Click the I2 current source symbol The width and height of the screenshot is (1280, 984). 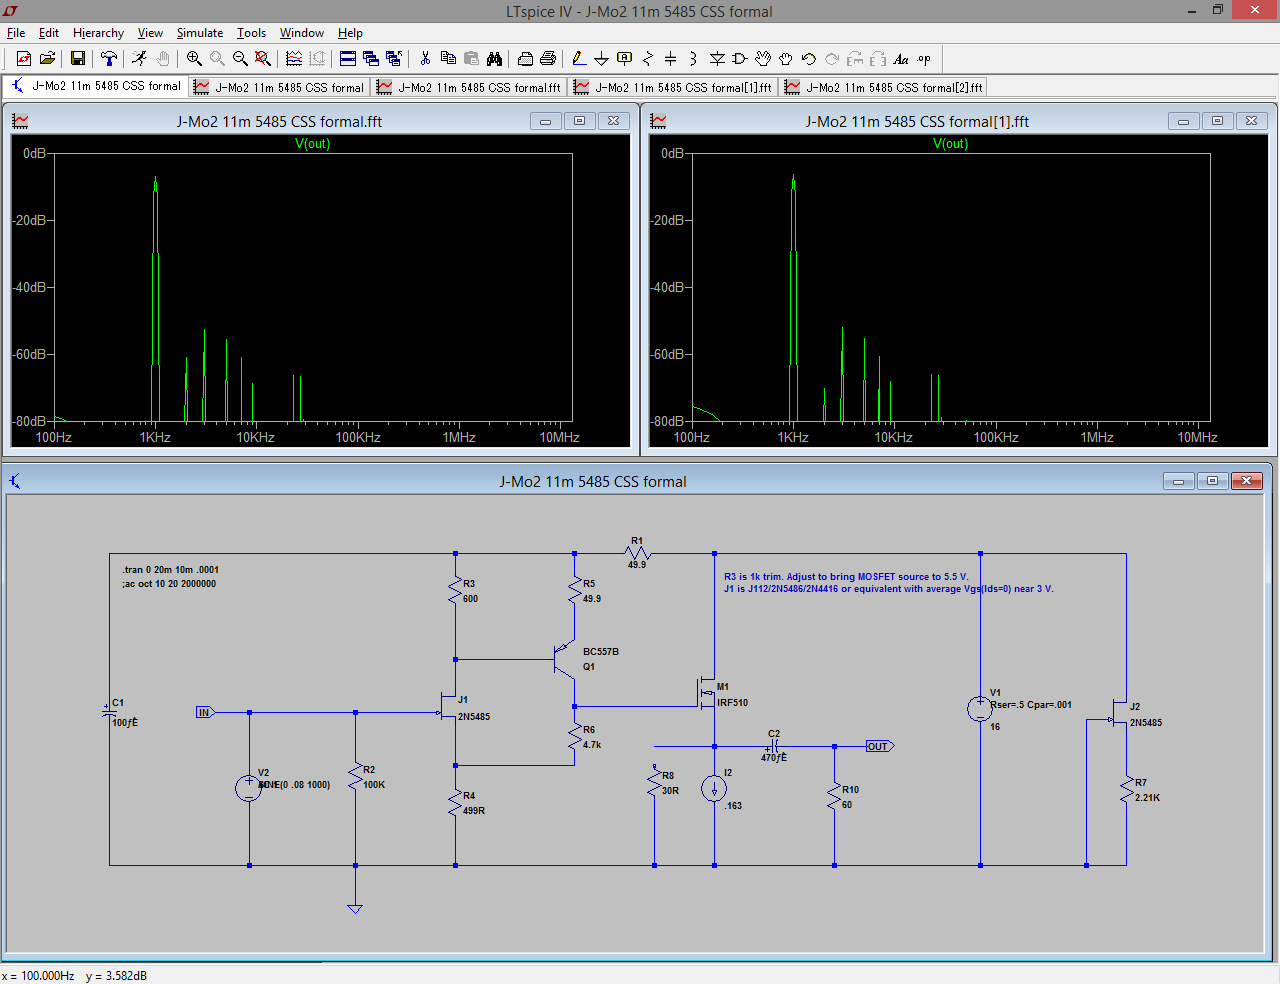[714, 789]
